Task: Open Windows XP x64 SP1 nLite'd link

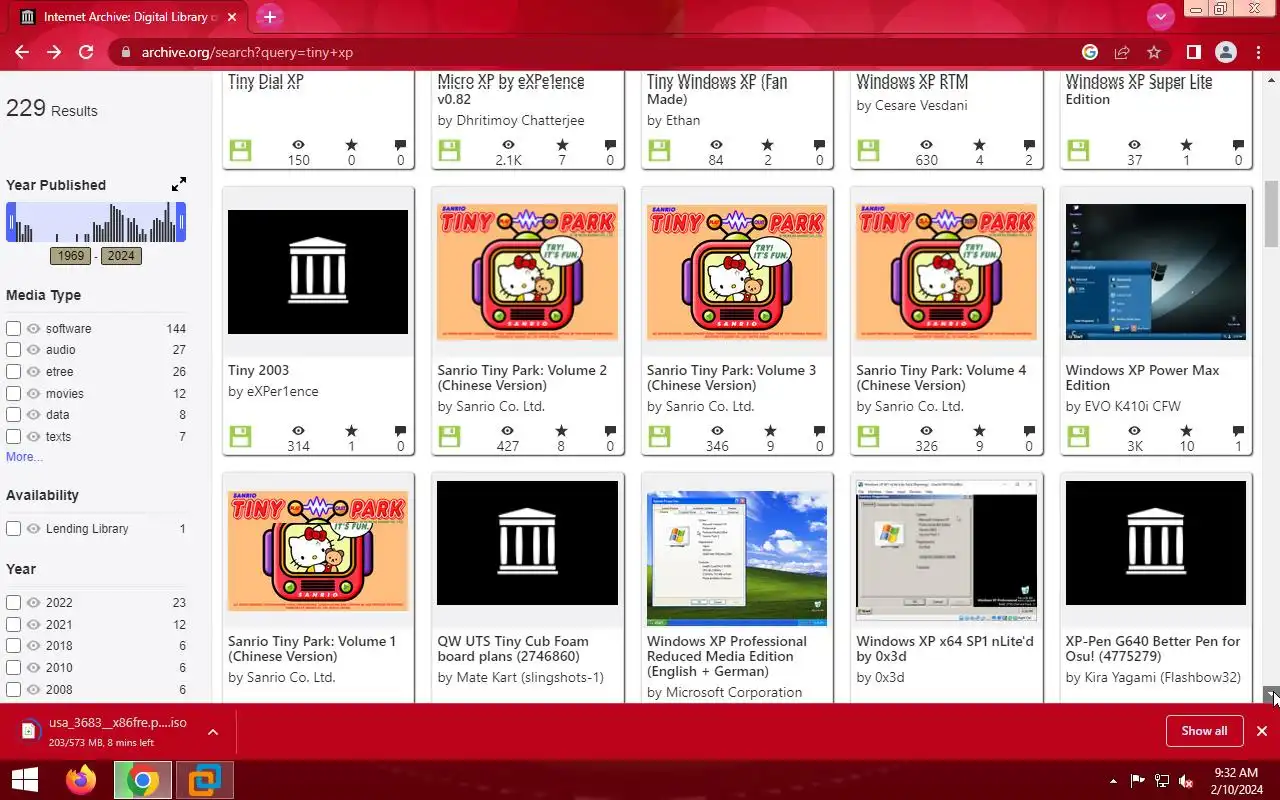Action: [x=945, y=649]
